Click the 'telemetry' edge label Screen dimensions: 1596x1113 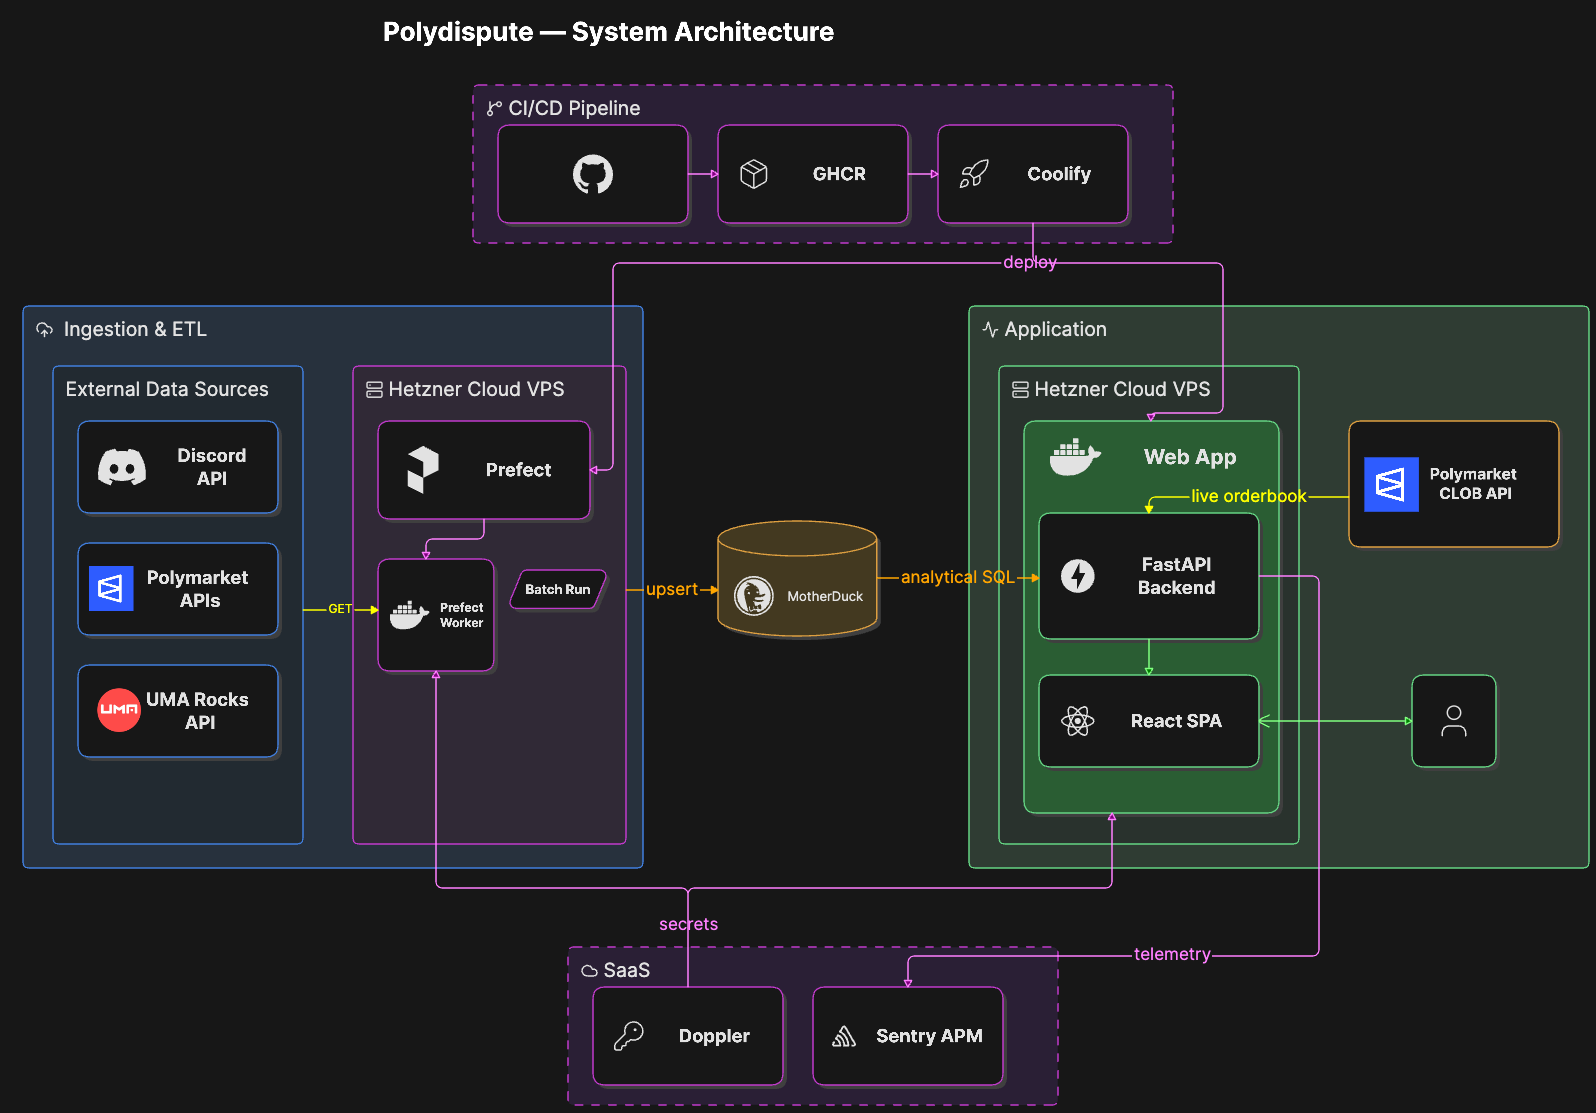(x=1172, y=954)
